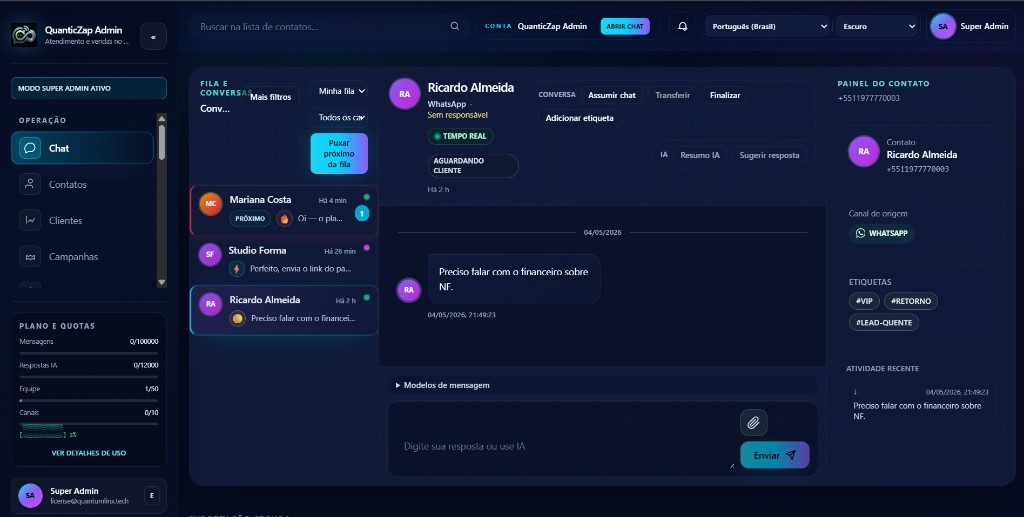Screen dimensions: 1024x517
Task: Go to Campanhas
Action: point(82,257)
